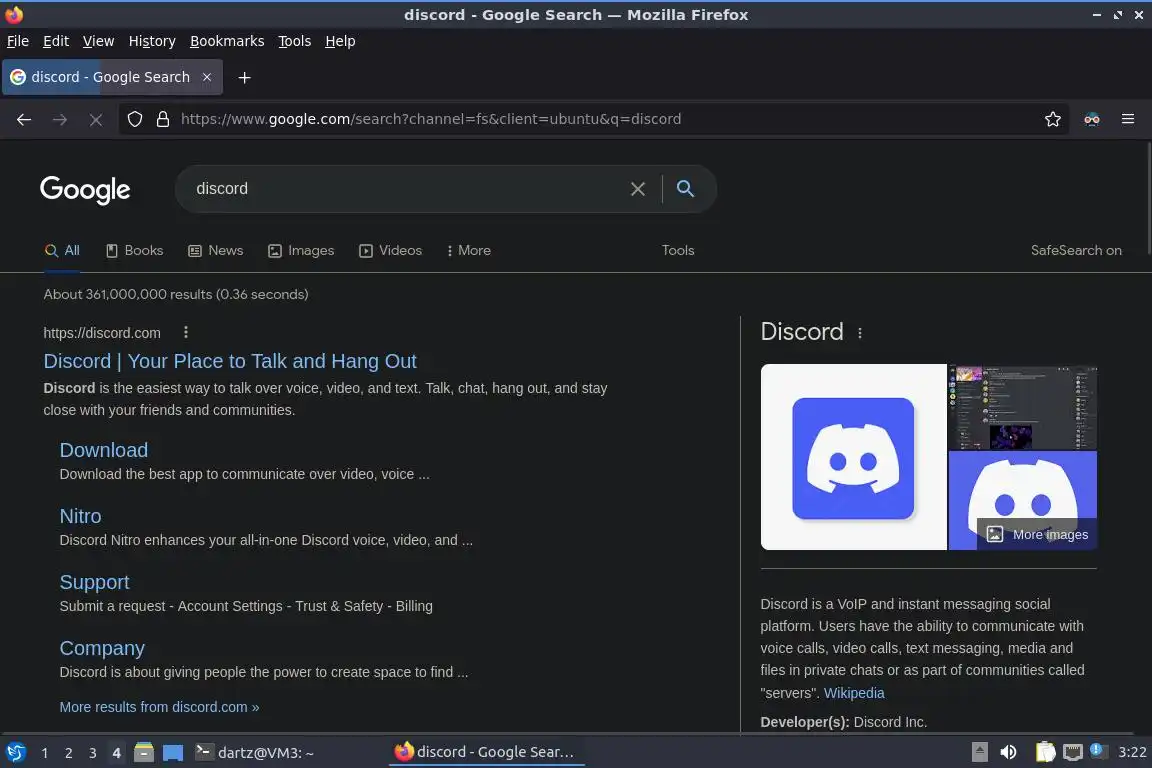Open the History menu
This screenshot has height=768, width=1152.
(x=152, y=41)
